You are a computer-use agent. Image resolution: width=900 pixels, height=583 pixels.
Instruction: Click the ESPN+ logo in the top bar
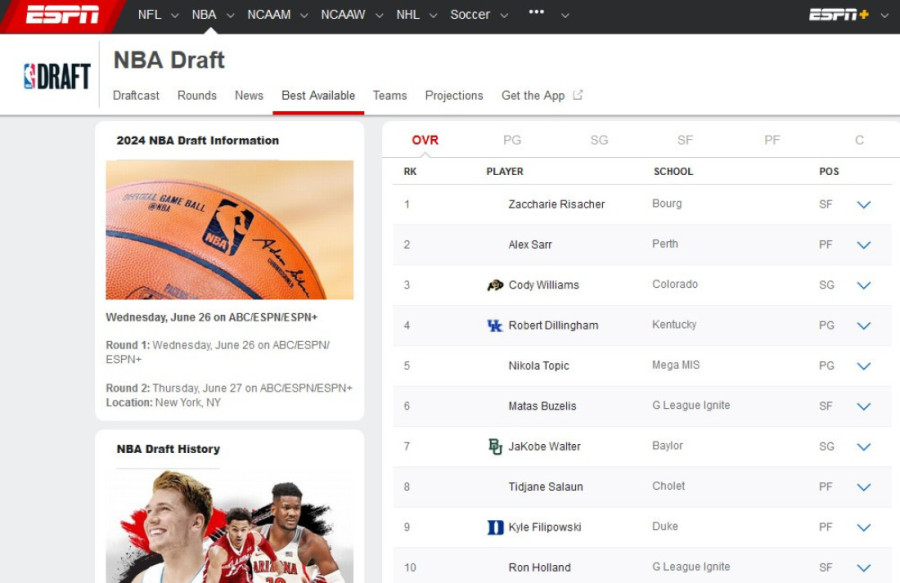tap(838, 14)
